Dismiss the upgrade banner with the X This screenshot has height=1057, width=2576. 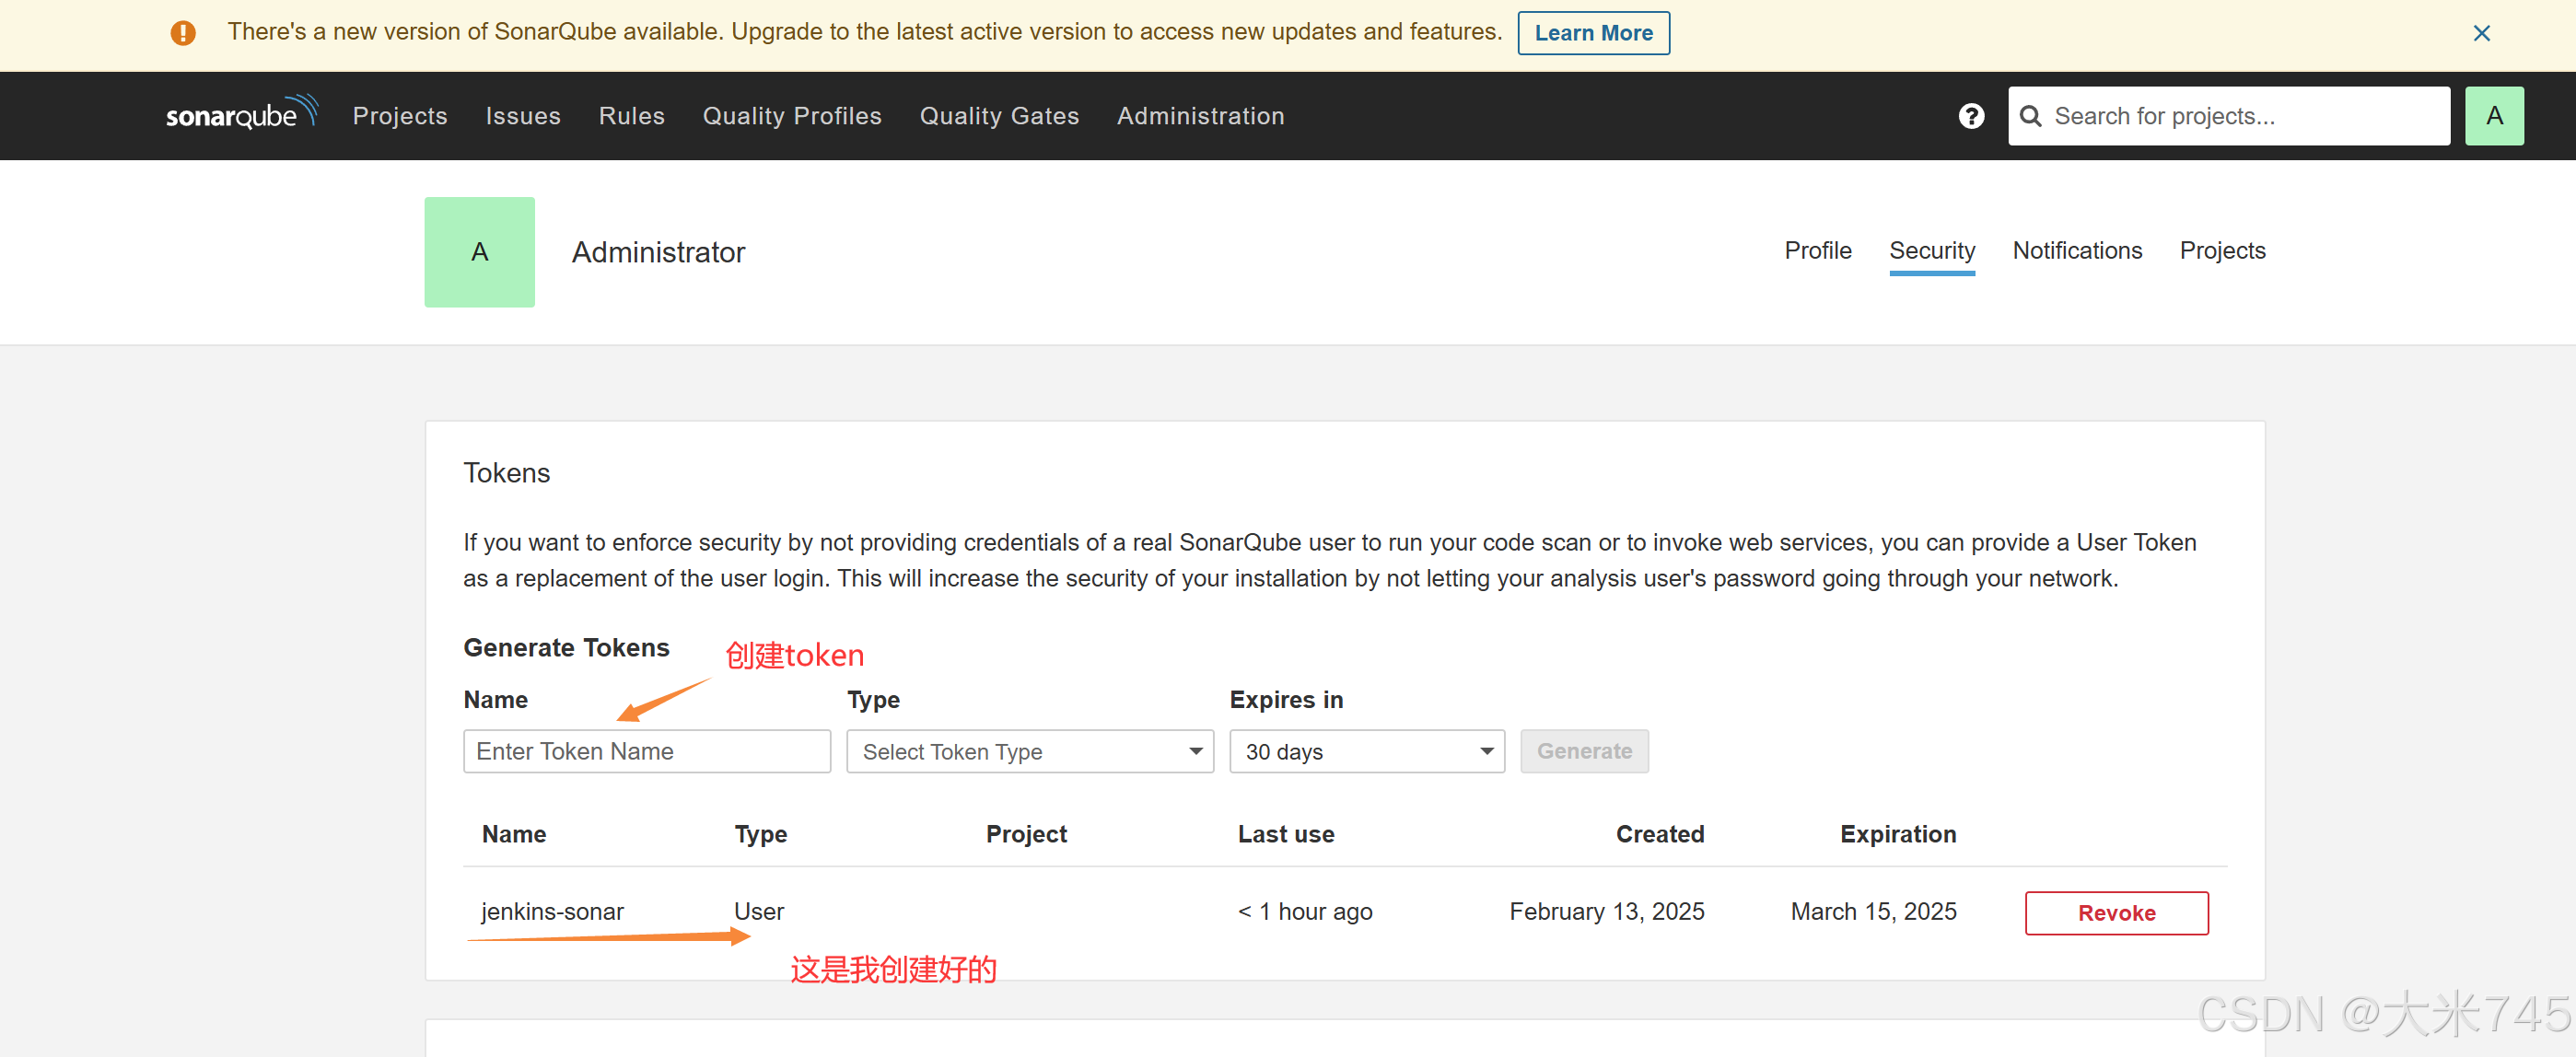2481,33
